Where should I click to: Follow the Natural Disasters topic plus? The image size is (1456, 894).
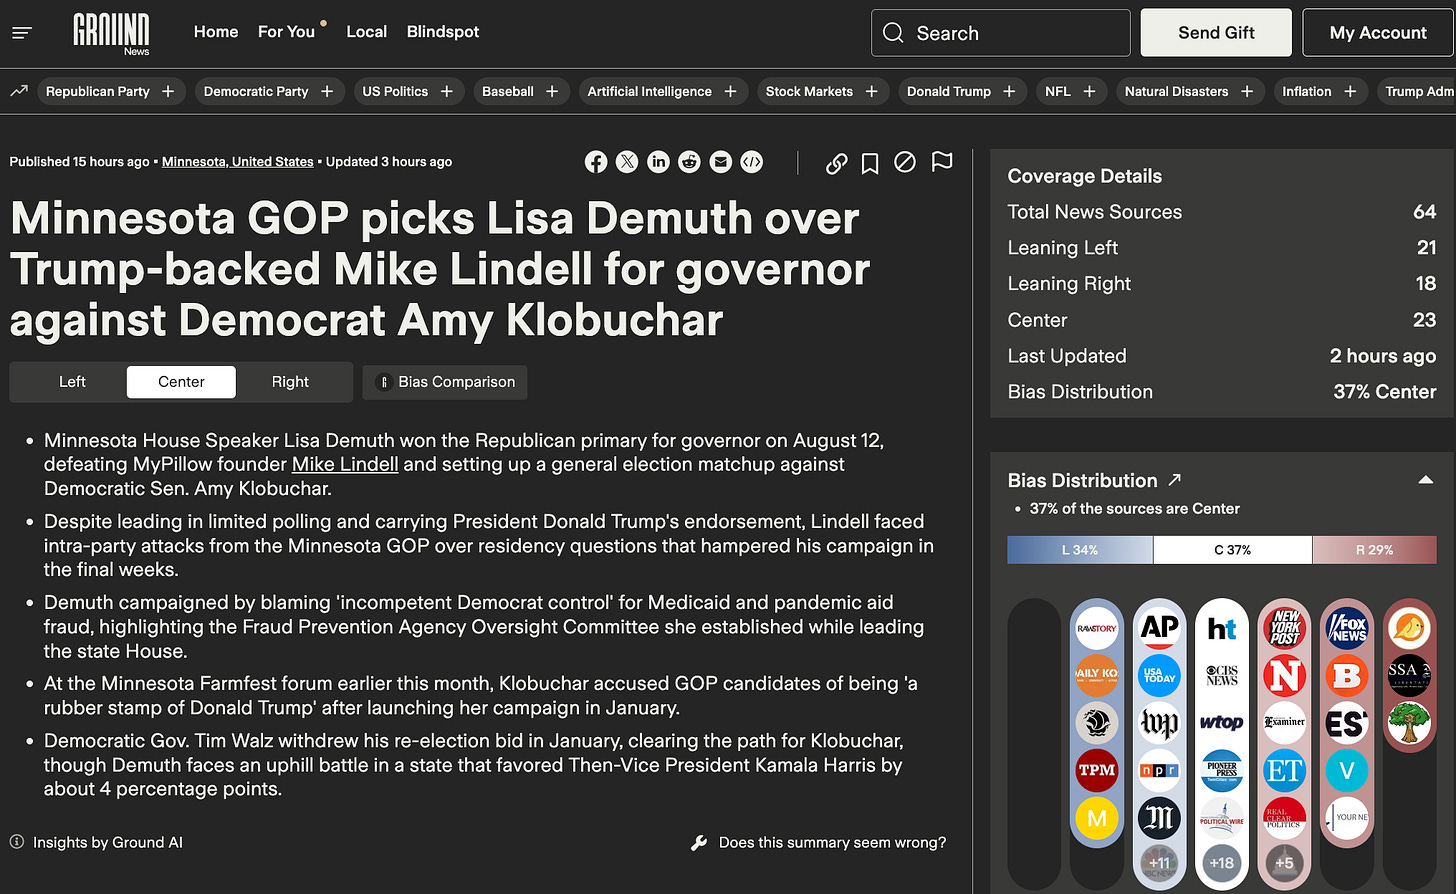point(1247,91)
